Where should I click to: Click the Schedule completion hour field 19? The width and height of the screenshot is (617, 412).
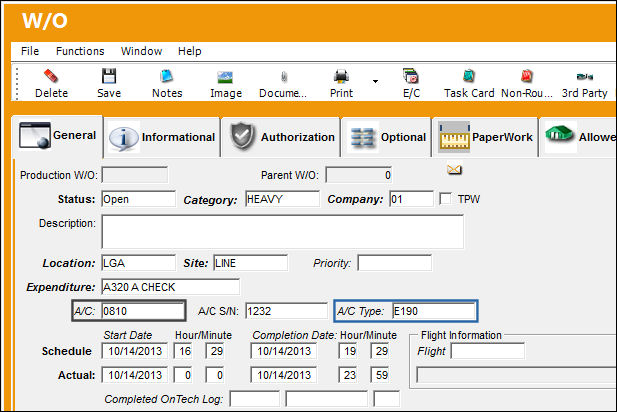tap(348, 351)
